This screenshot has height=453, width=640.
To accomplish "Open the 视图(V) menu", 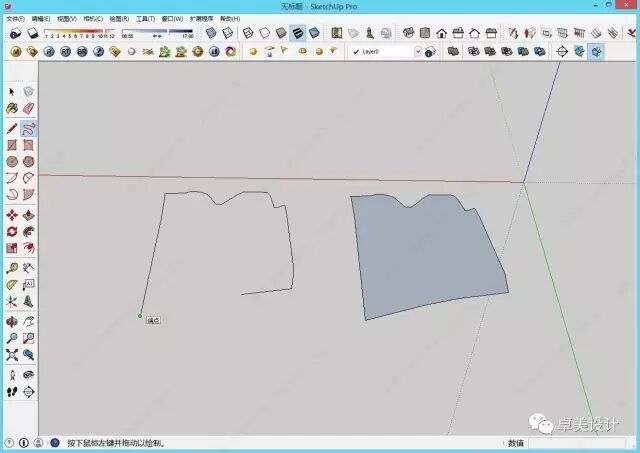I will (x=67, y=19).
